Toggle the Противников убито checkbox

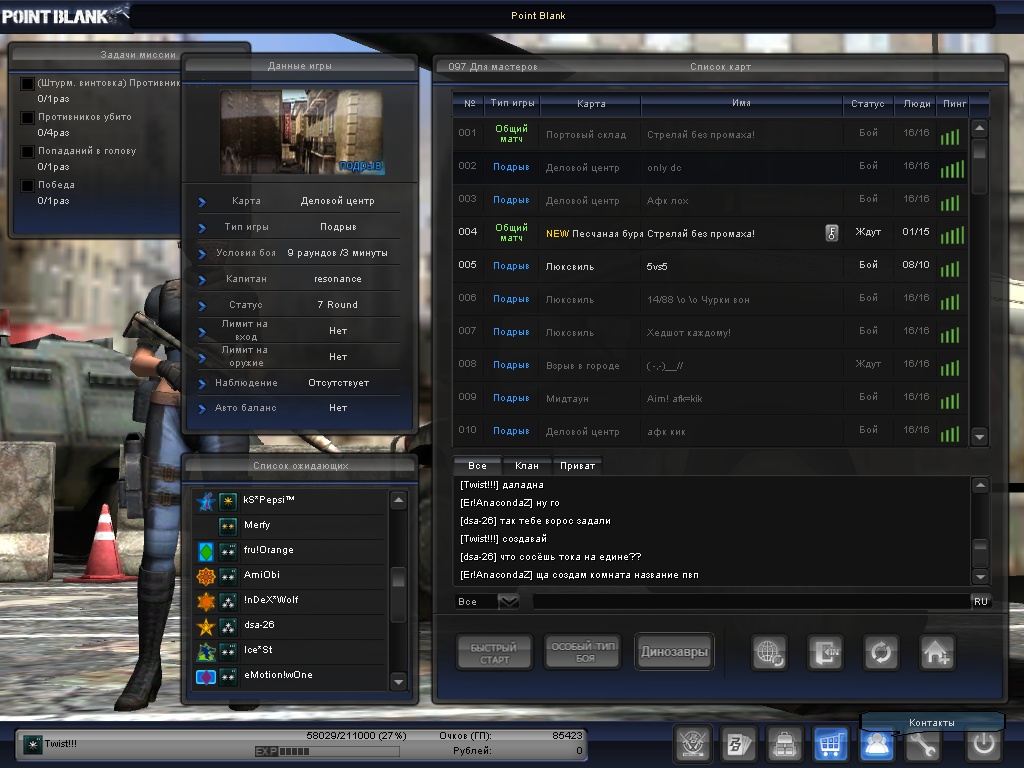28,117
